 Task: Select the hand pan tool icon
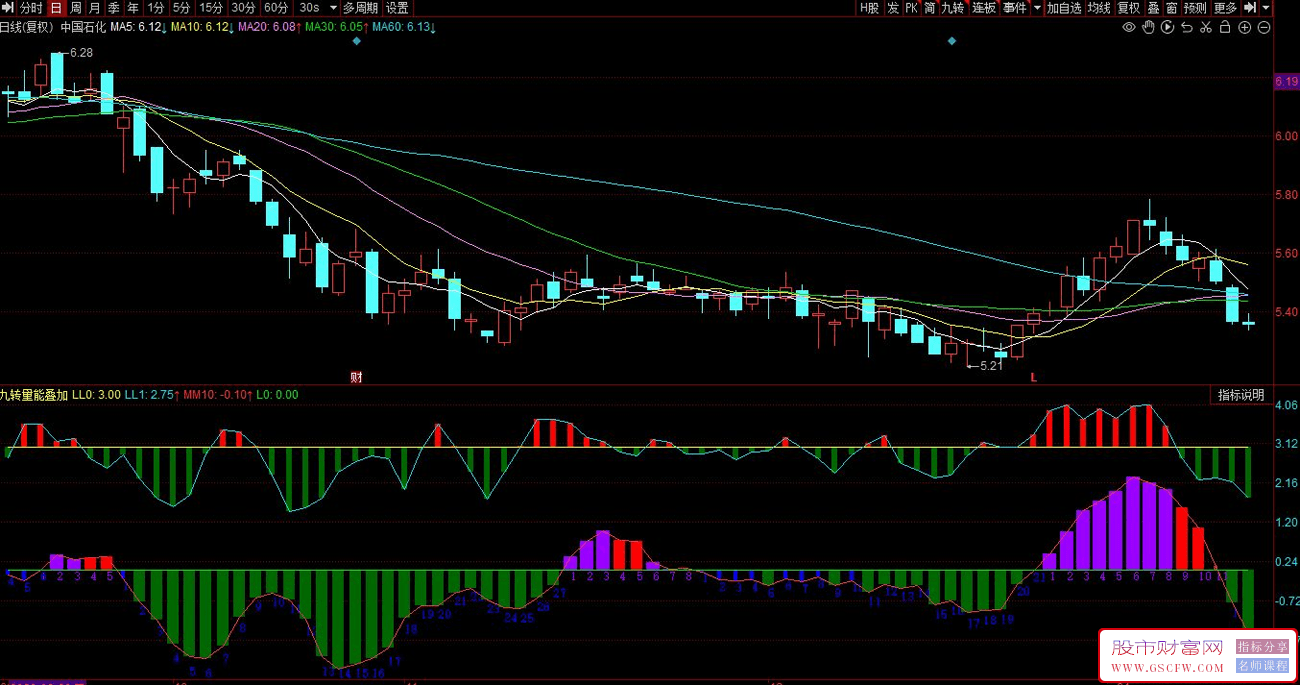(x=1149, y=27)
